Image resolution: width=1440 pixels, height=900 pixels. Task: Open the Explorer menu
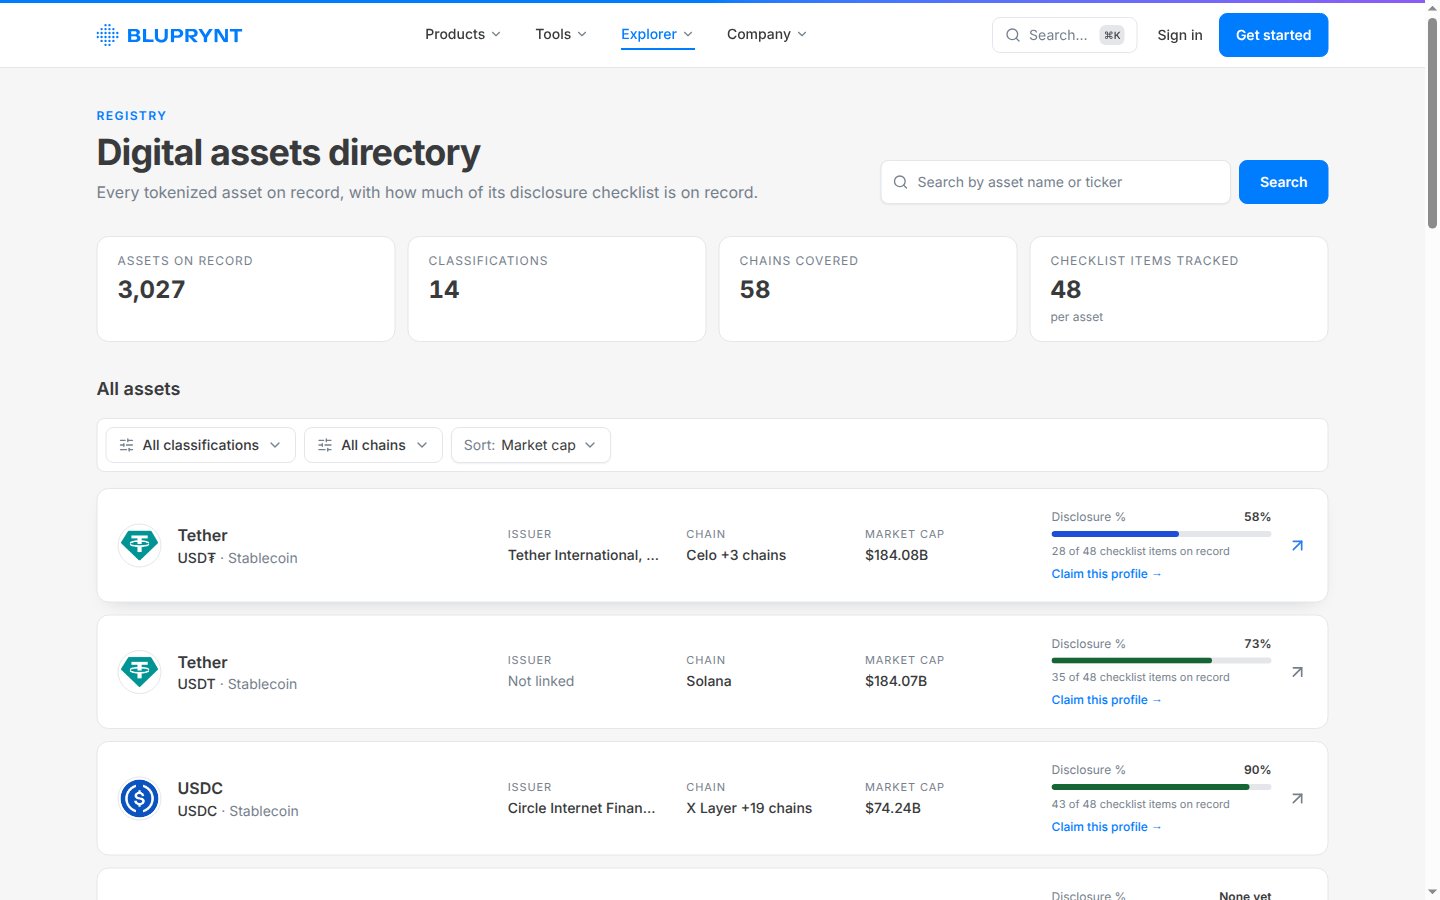(657, 34)
